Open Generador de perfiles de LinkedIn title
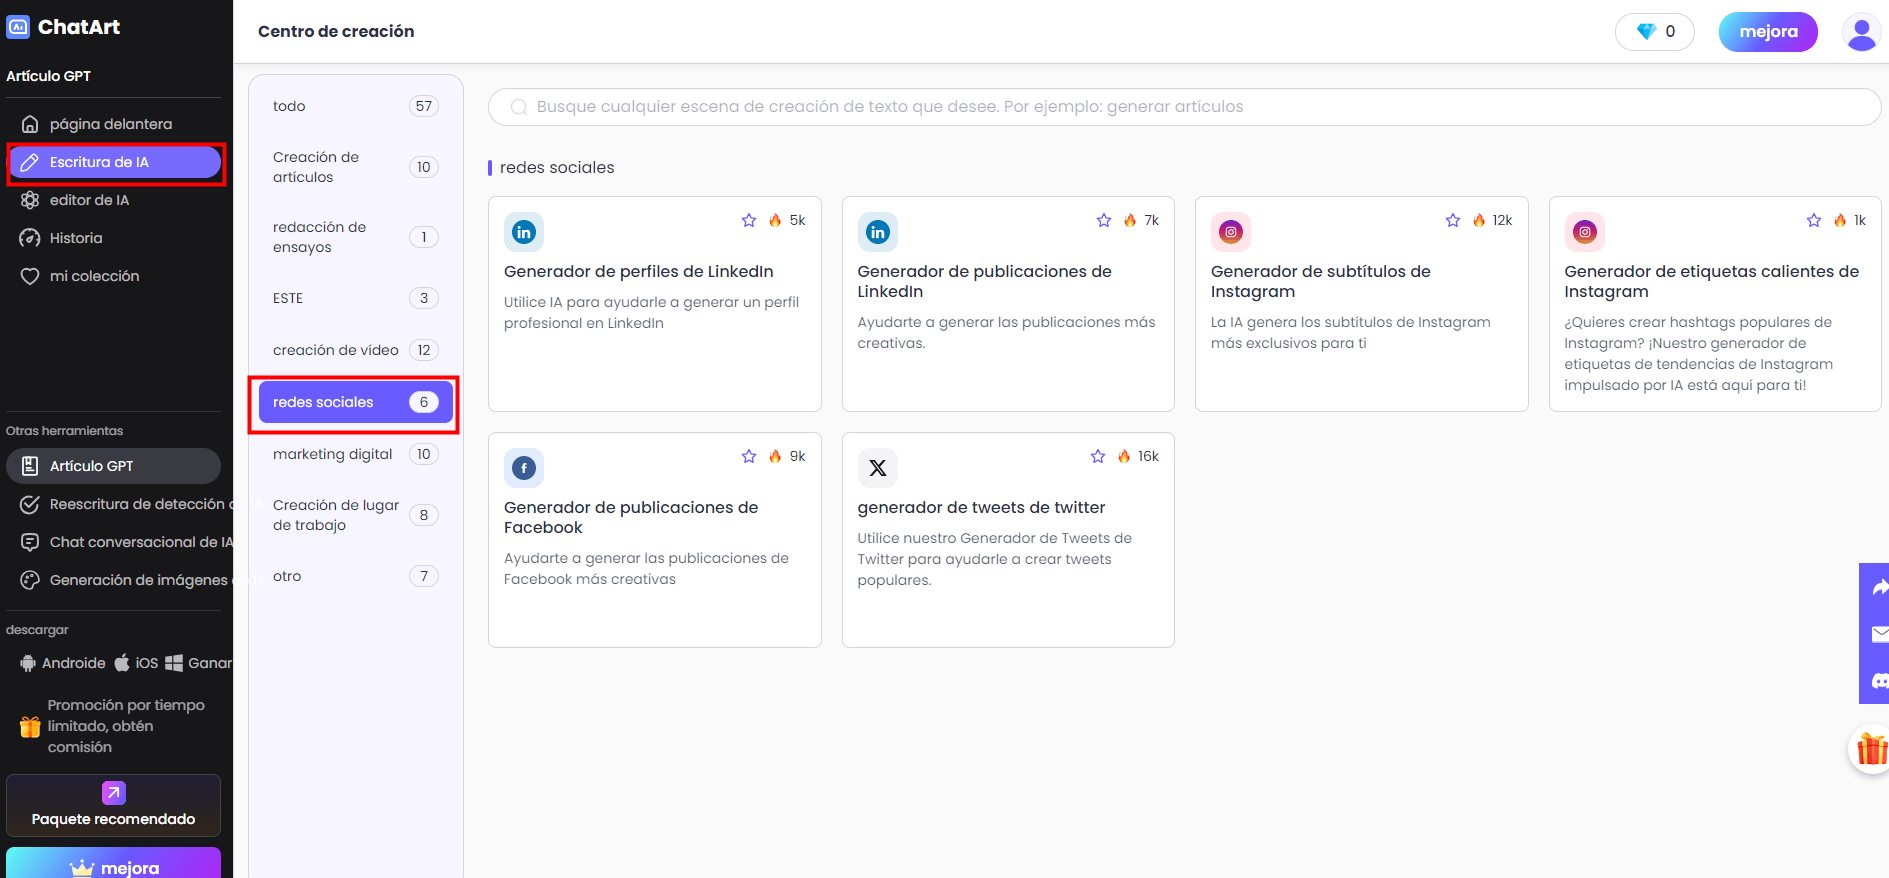The width and height of the screenshot is (1889, 878). pyautogui.click(x=639, y=271)
